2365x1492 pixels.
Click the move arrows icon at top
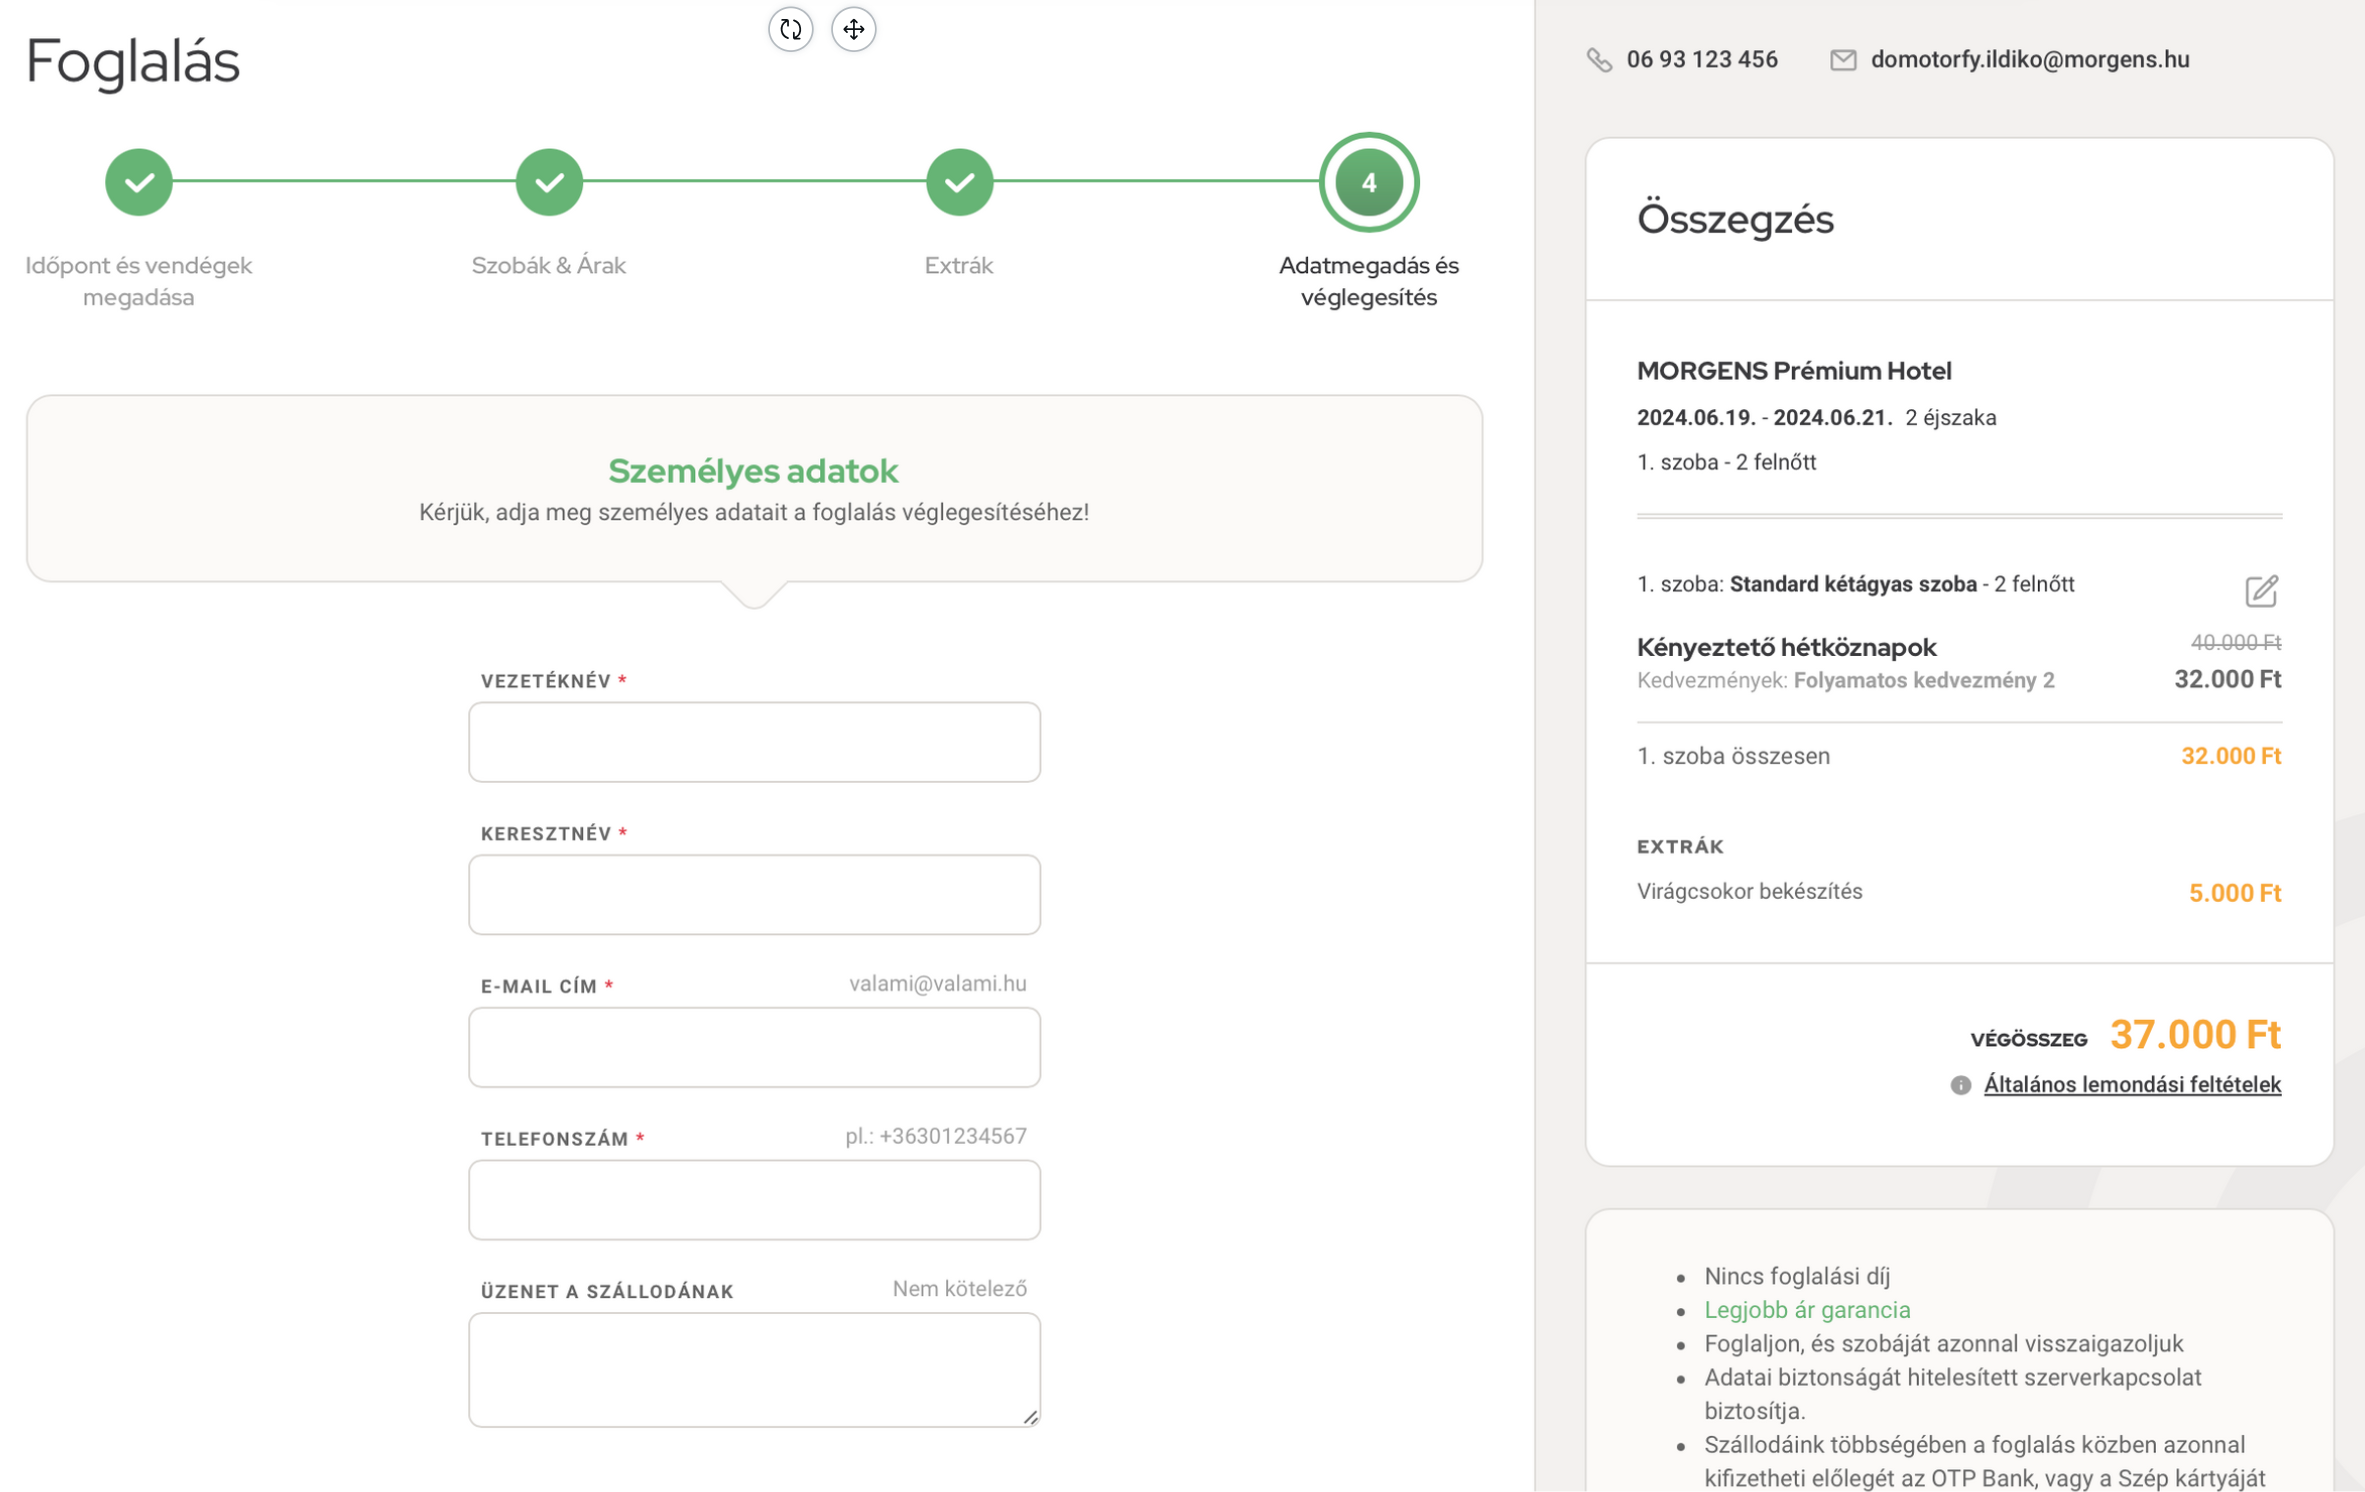tap(853, 29)
